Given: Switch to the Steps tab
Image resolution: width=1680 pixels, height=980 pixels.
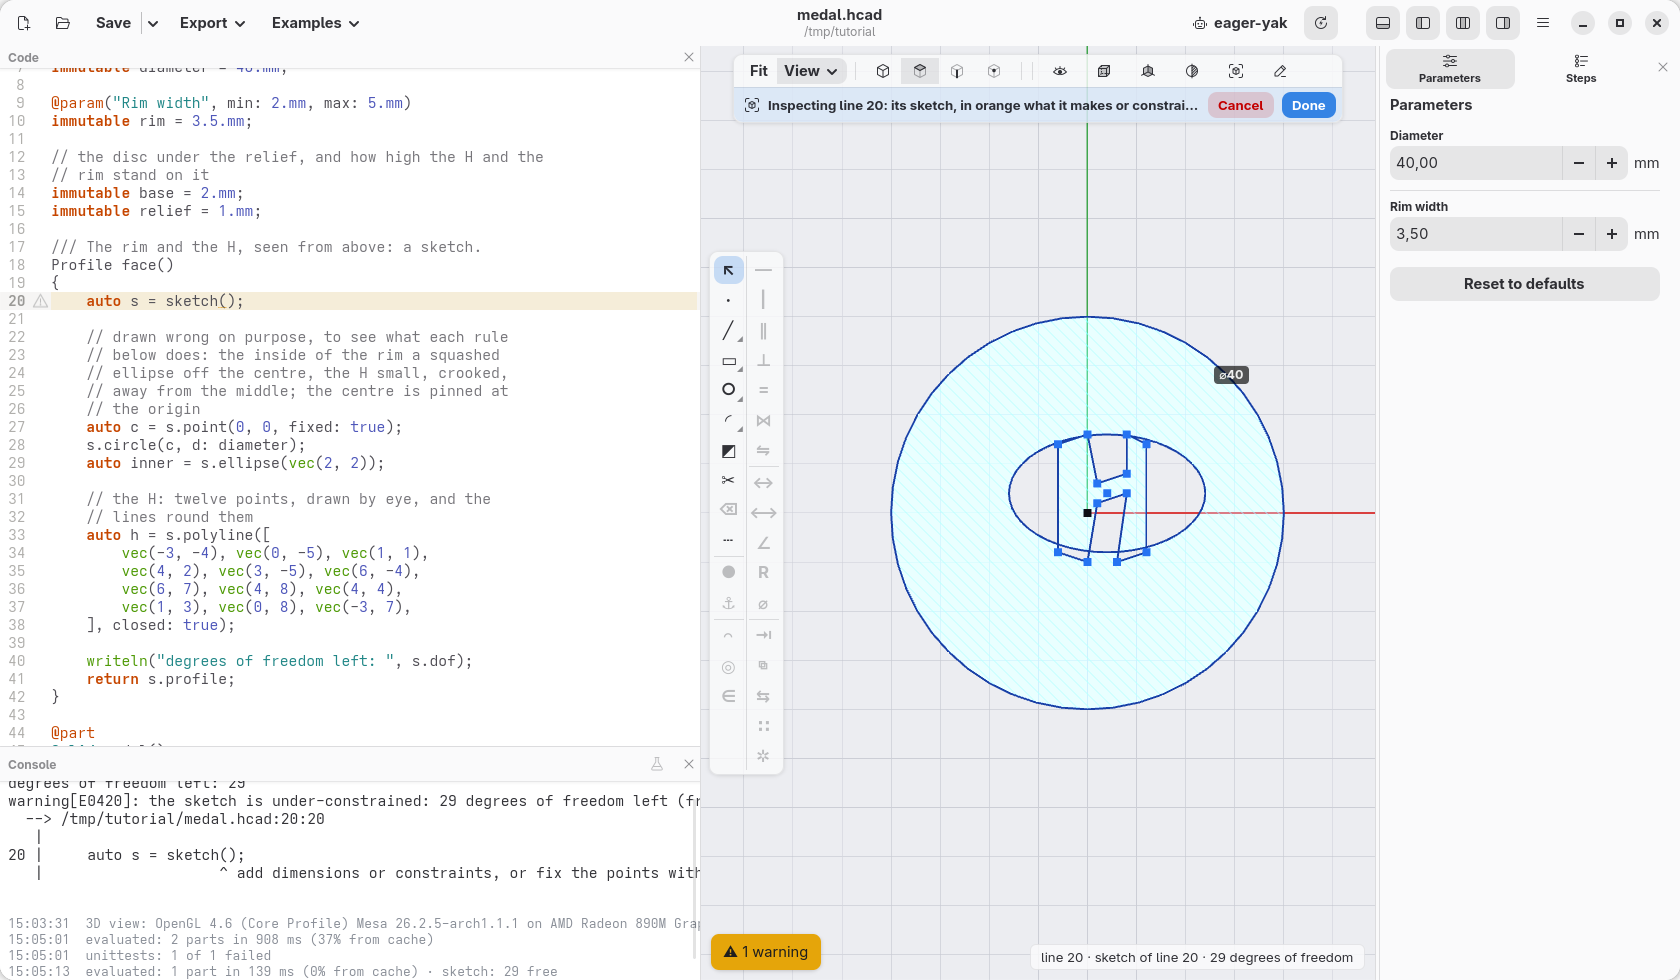Looking at the screenshot, I should point(1581,69).
